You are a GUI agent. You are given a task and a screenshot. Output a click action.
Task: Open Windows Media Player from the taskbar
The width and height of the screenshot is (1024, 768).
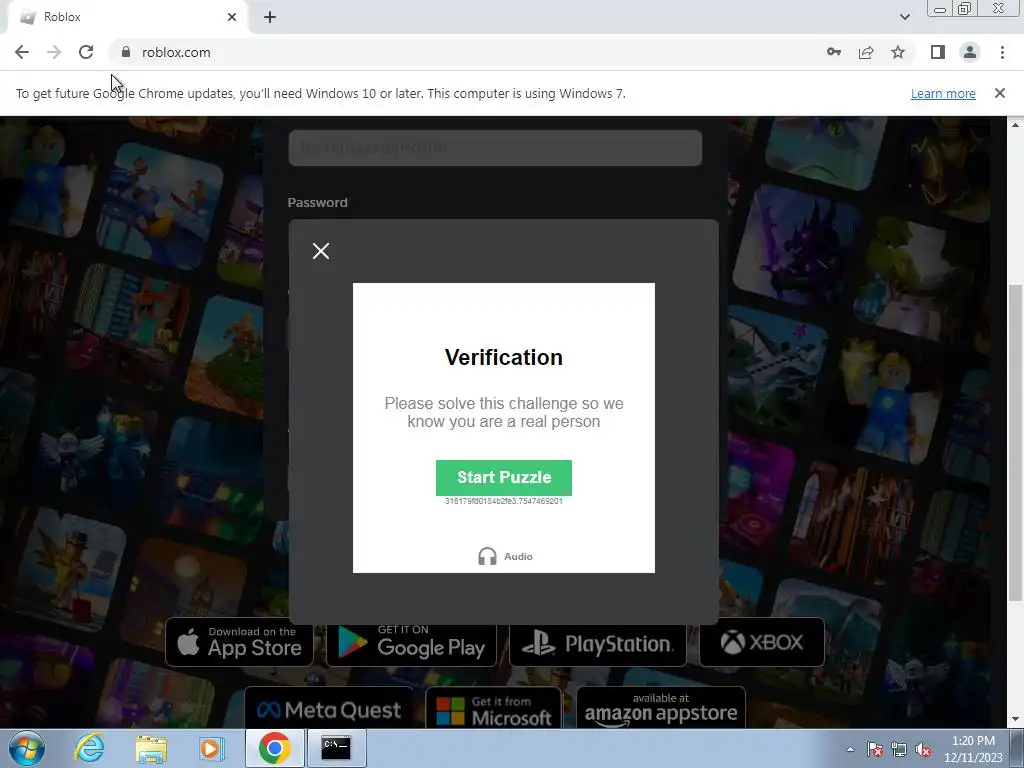pyautogui.click(x=211, y=748)
